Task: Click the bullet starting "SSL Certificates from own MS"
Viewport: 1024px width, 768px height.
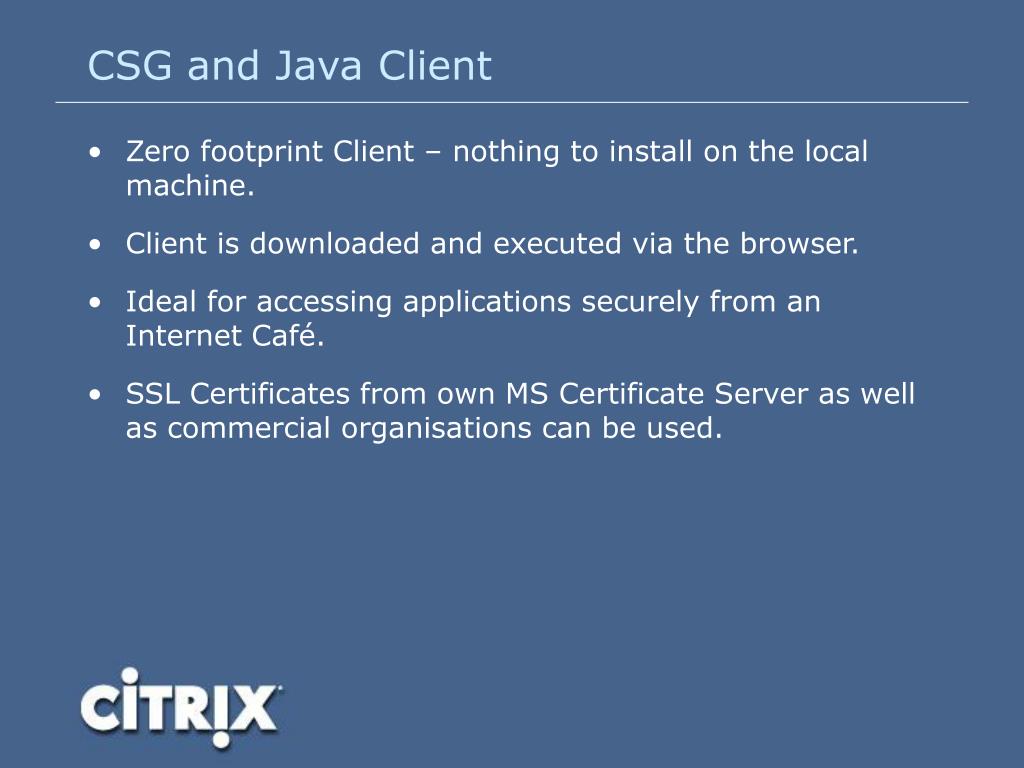Action: point(520,411)
